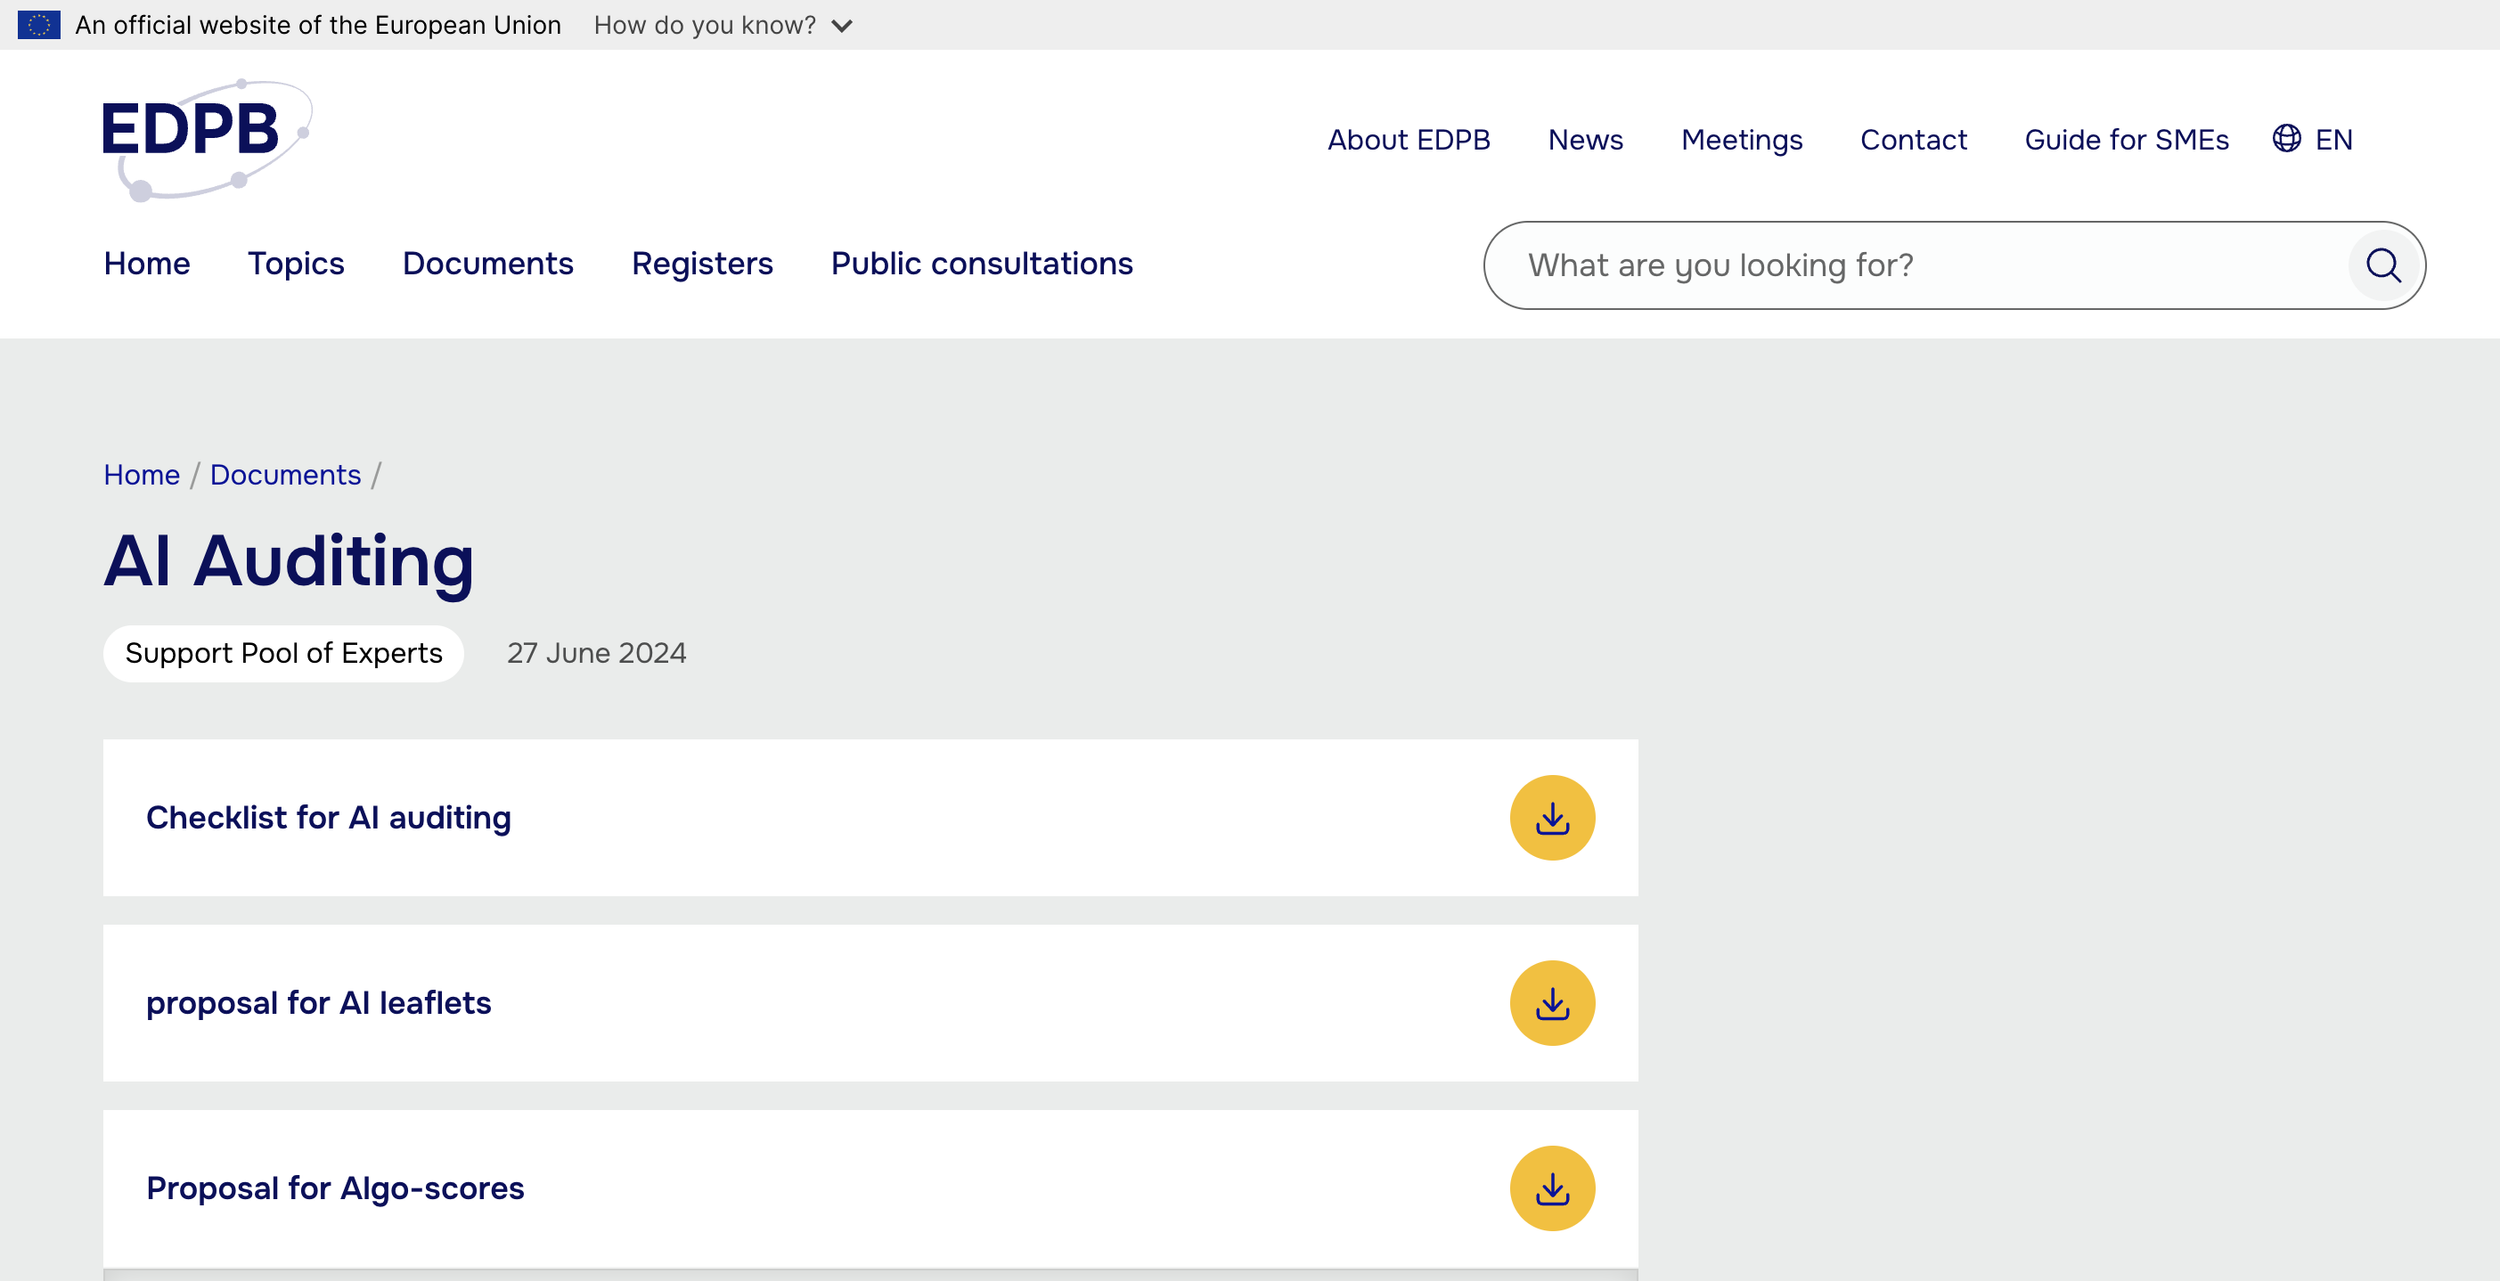Follow the Home breadcrumb link
Viewport: 2500px width, 1281px height.
point(142,475)
